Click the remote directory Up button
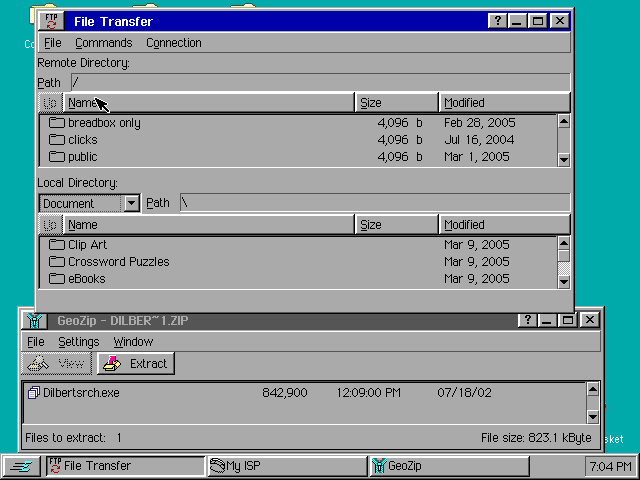This screenshot has width=640, height=480. point(50,103)
